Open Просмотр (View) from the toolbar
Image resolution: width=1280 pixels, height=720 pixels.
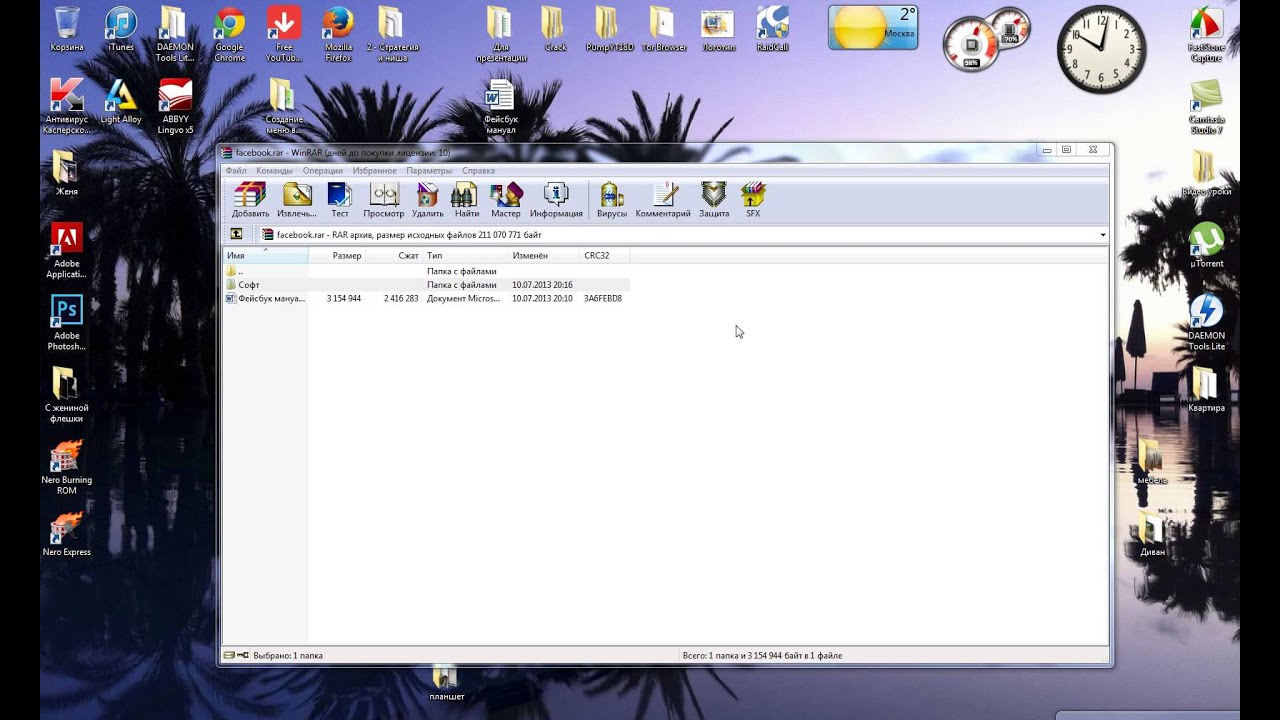[384, 200]
